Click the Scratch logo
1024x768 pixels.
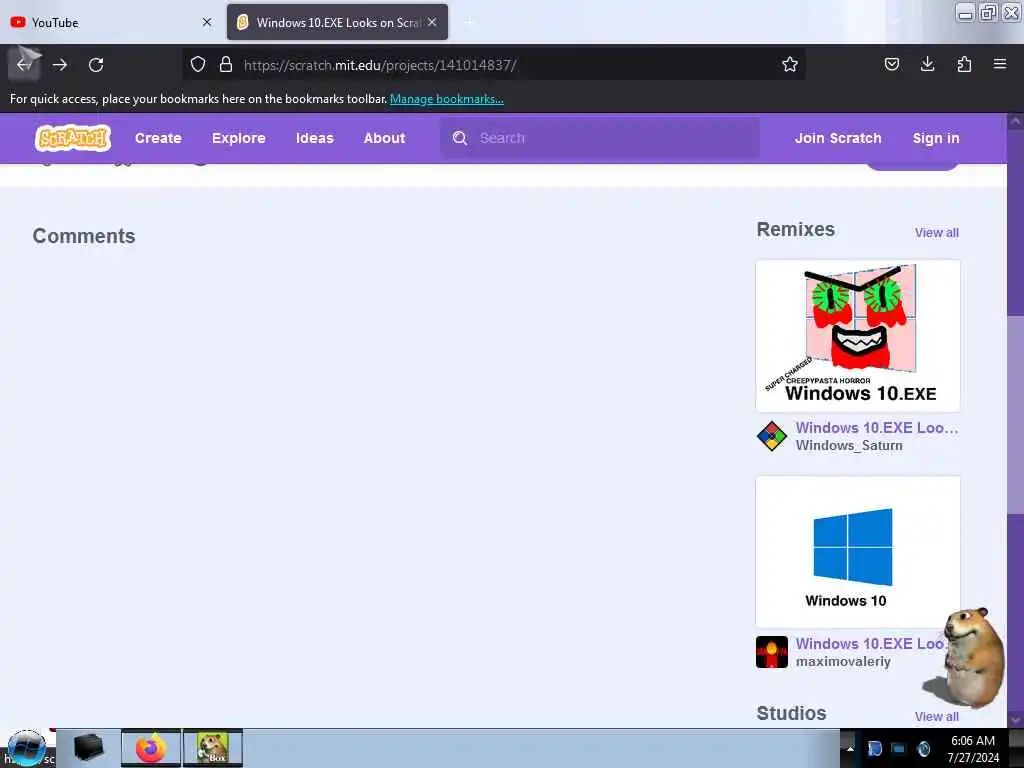(x=73, y=138)
